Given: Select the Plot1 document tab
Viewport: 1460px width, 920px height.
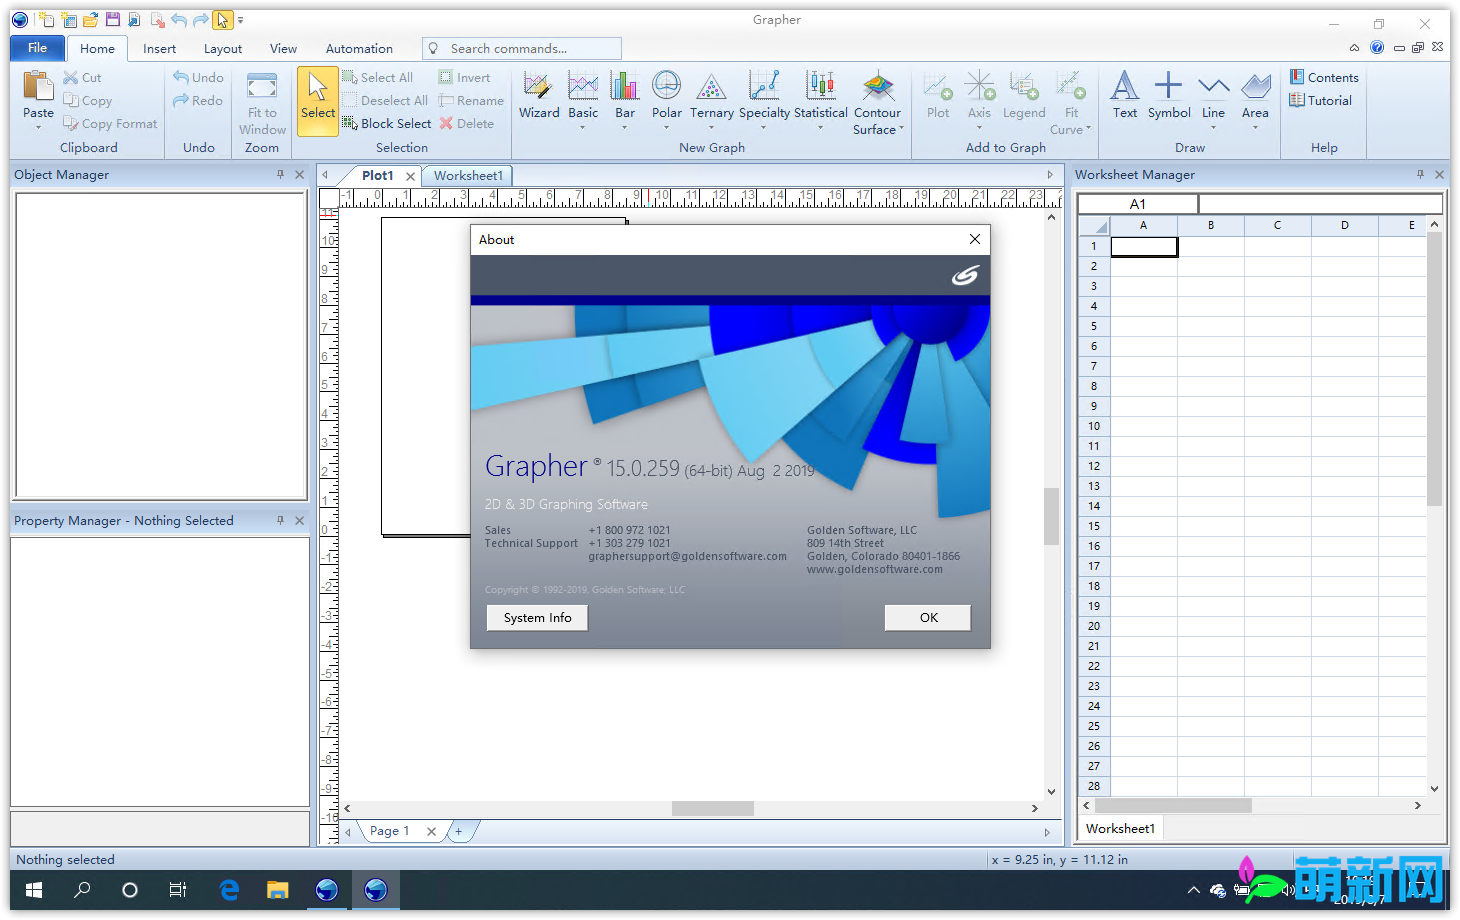Looking at the screenshot, I should (377, 175).
